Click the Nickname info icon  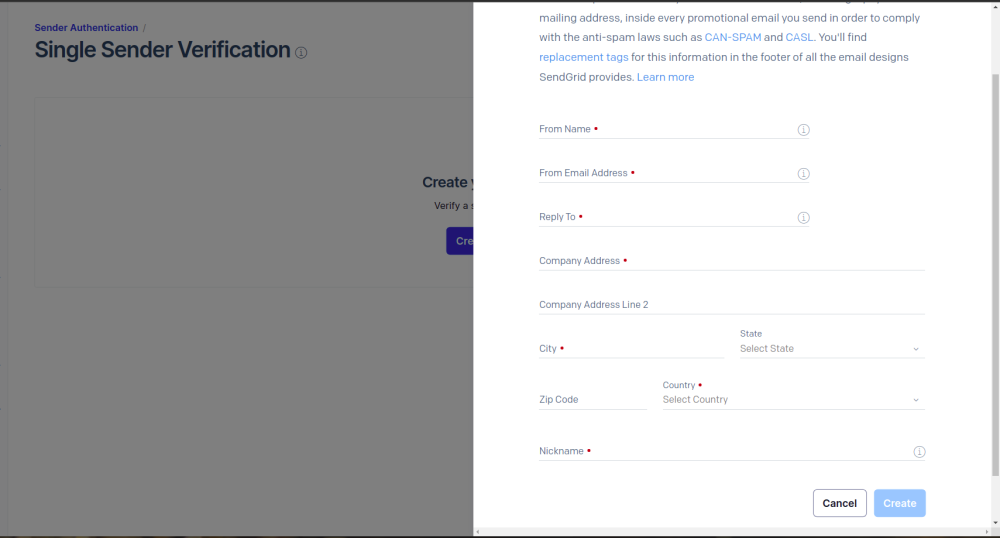click(919, 452)
